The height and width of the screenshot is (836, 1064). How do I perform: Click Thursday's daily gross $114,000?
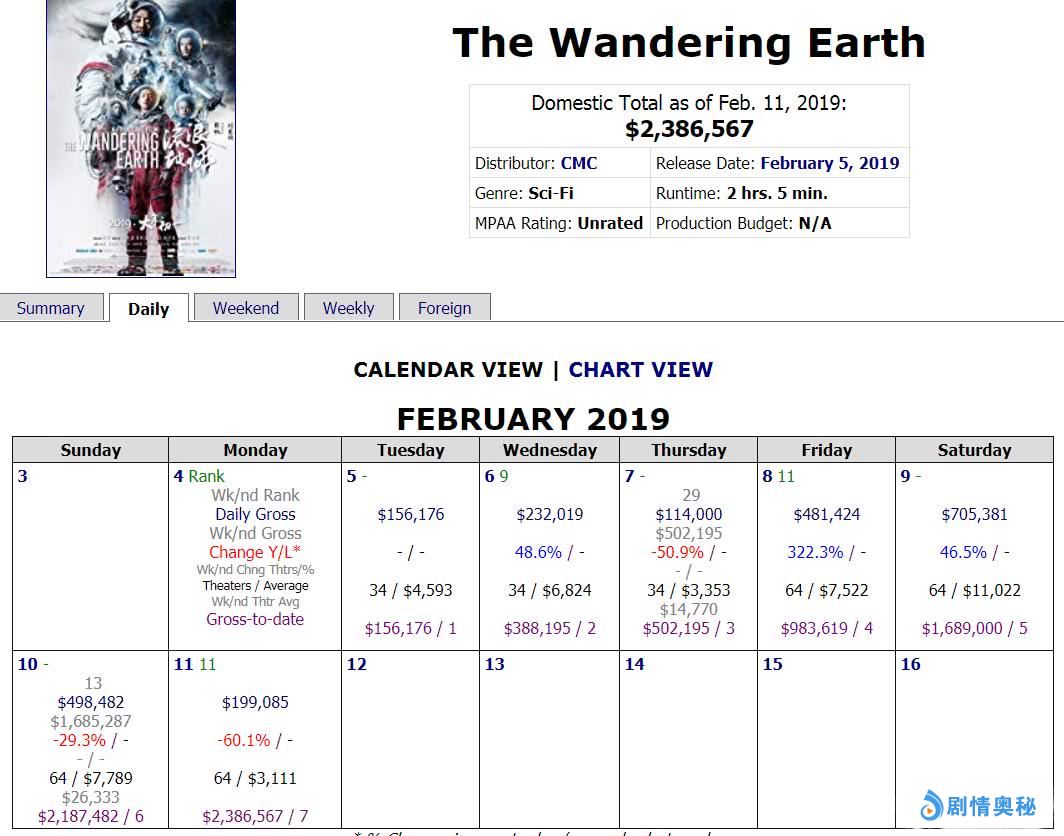click(x=689, y=514)
